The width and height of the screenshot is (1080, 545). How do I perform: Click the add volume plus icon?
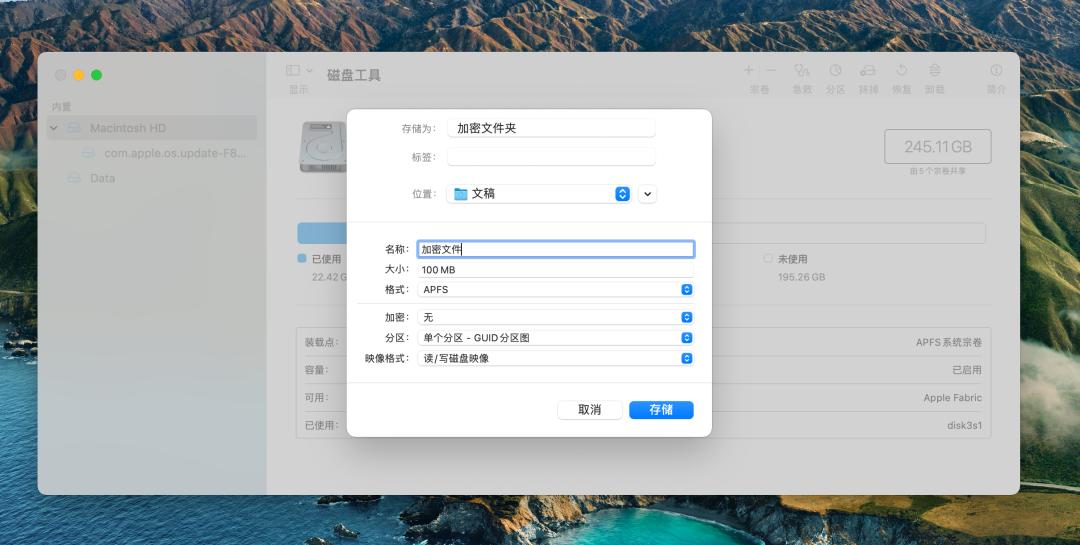coord(749,70)
